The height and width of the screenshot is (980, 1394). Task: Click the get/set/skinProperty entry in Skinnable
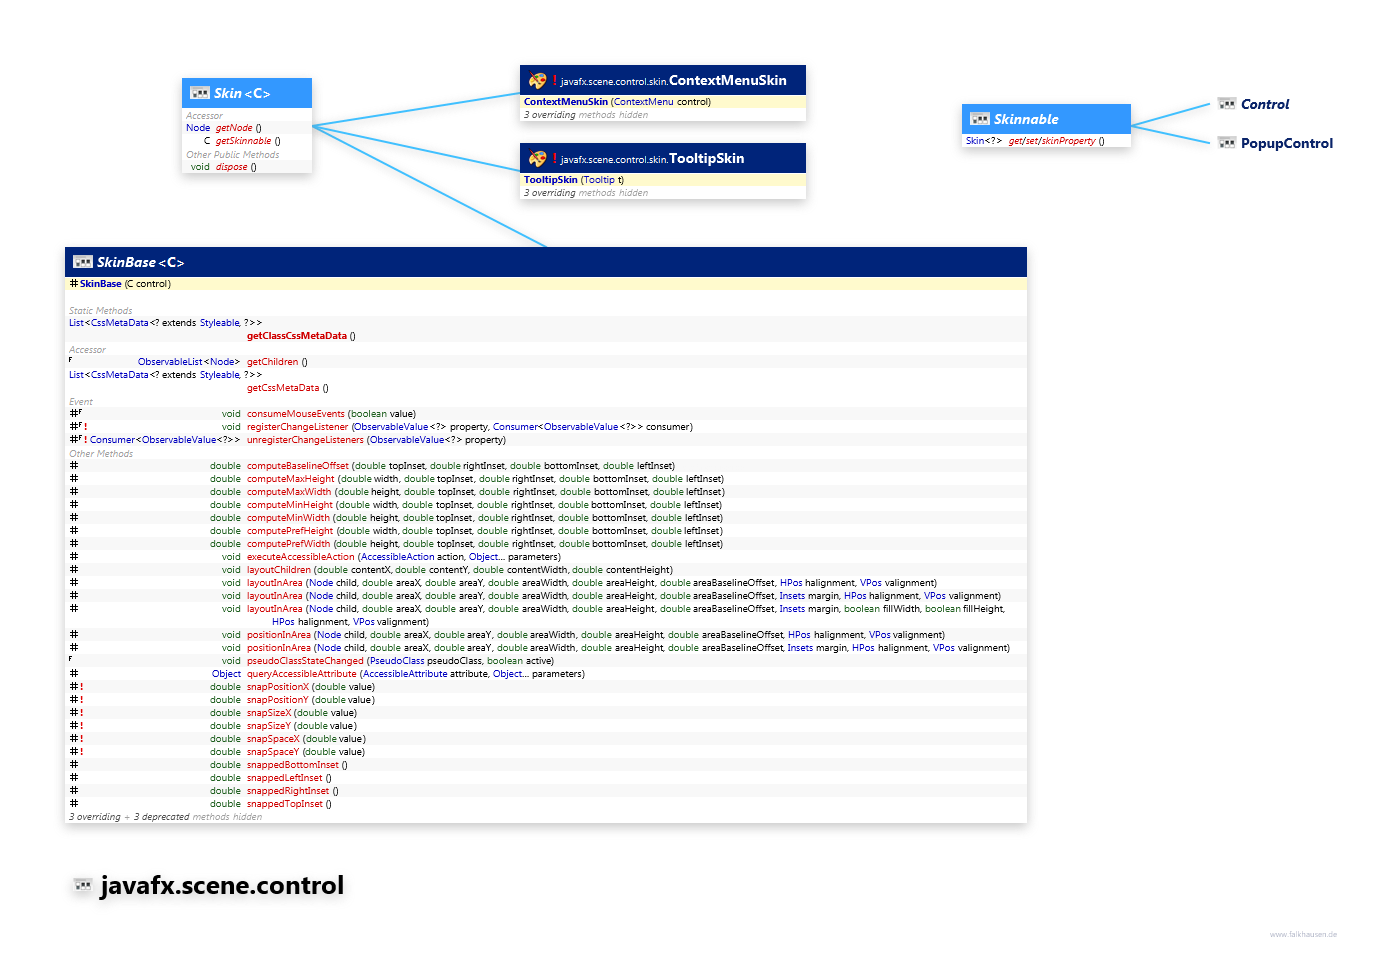coord(1052,141)
